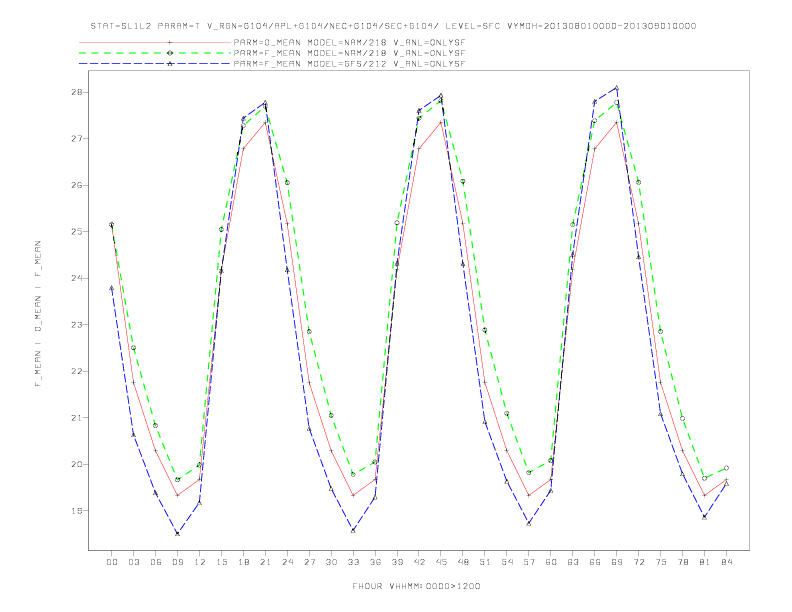Click the x-axis tick label 06
The height and width of the screenshot is (612, 792).
coord(156,562)
